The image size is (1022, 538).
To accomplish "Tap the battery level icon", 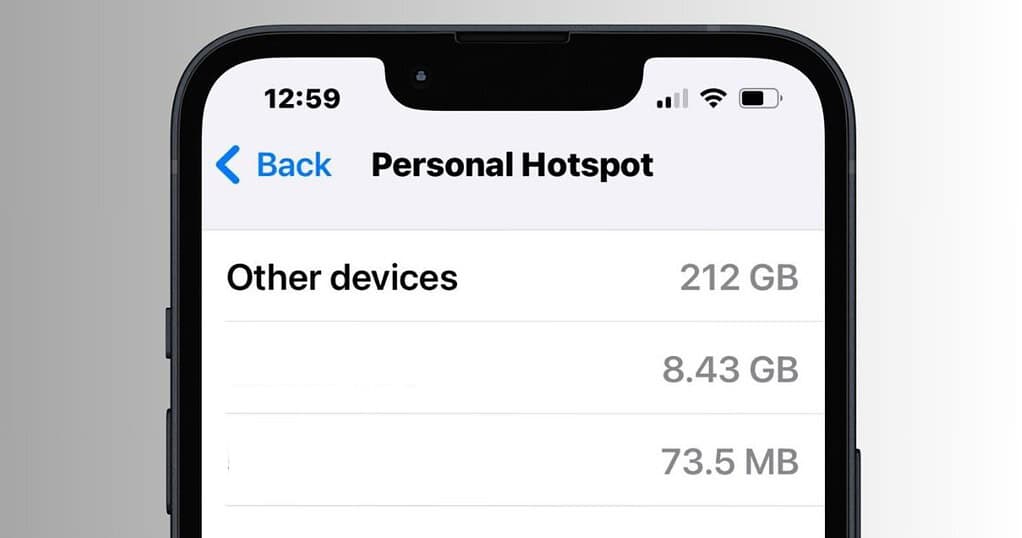I will tap(760, 98).
